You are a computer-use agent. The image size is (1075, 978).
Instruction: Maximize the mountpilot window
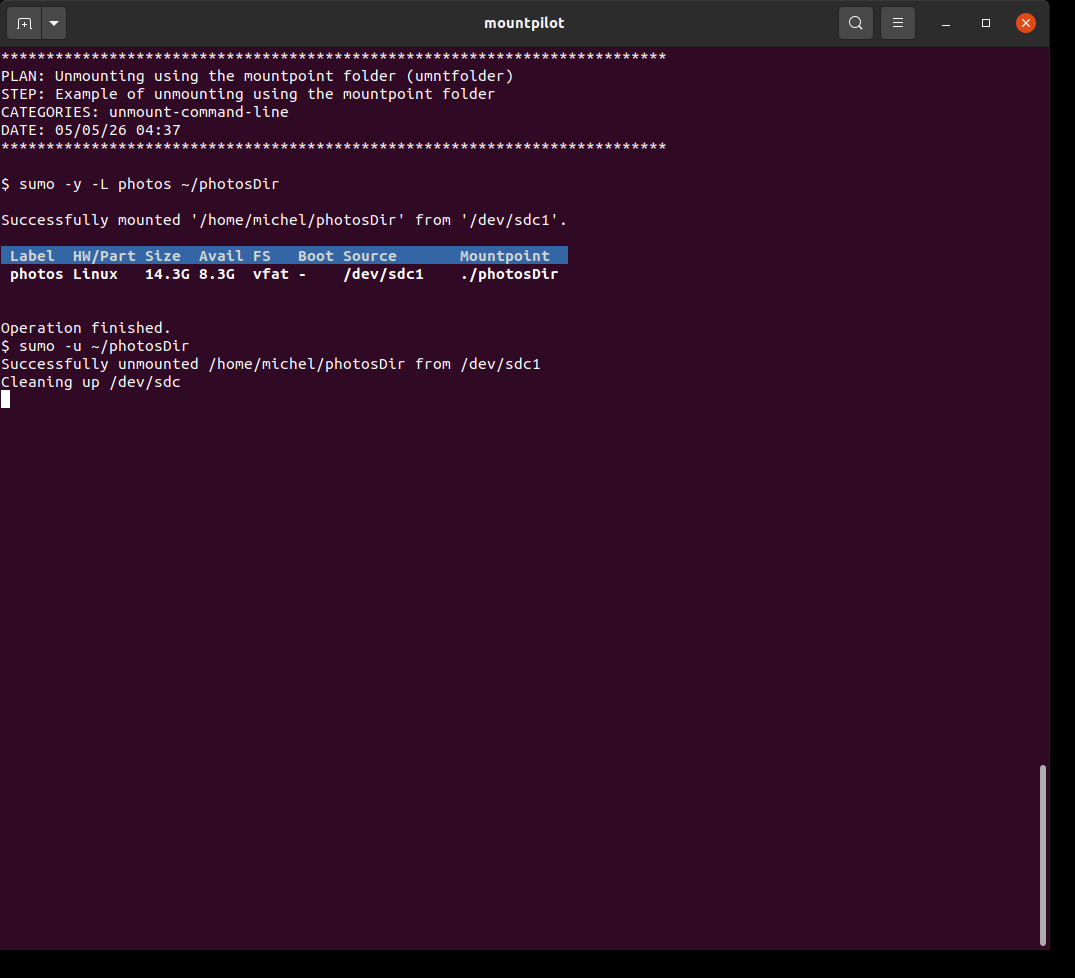[986, 23]
